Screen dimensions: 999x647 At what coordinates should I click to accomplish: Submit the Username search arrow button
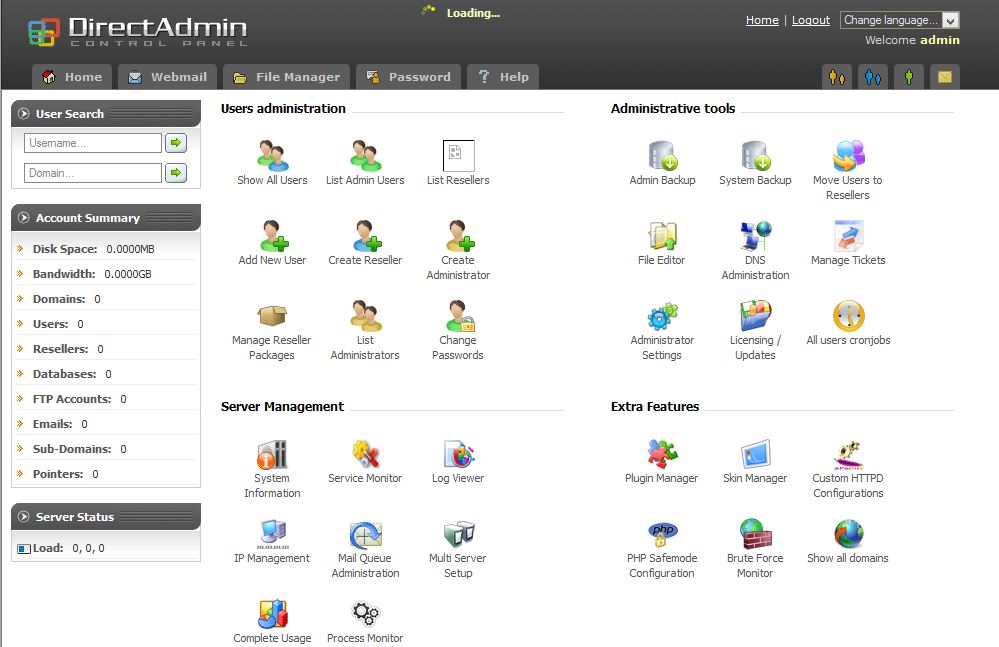coord(176,143)
